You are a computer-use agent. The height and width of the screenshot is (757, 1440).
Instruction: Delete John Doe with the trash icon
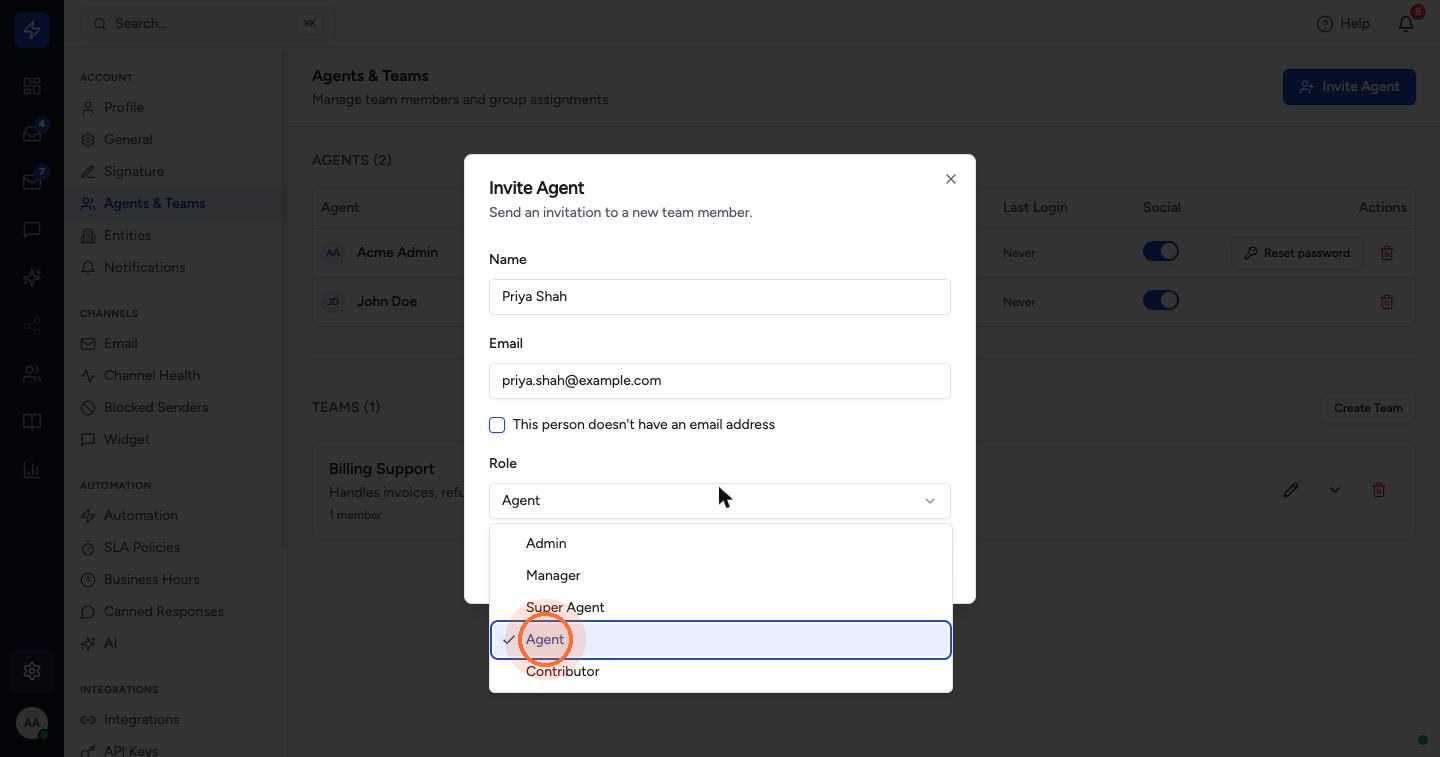pos(1387,301)
